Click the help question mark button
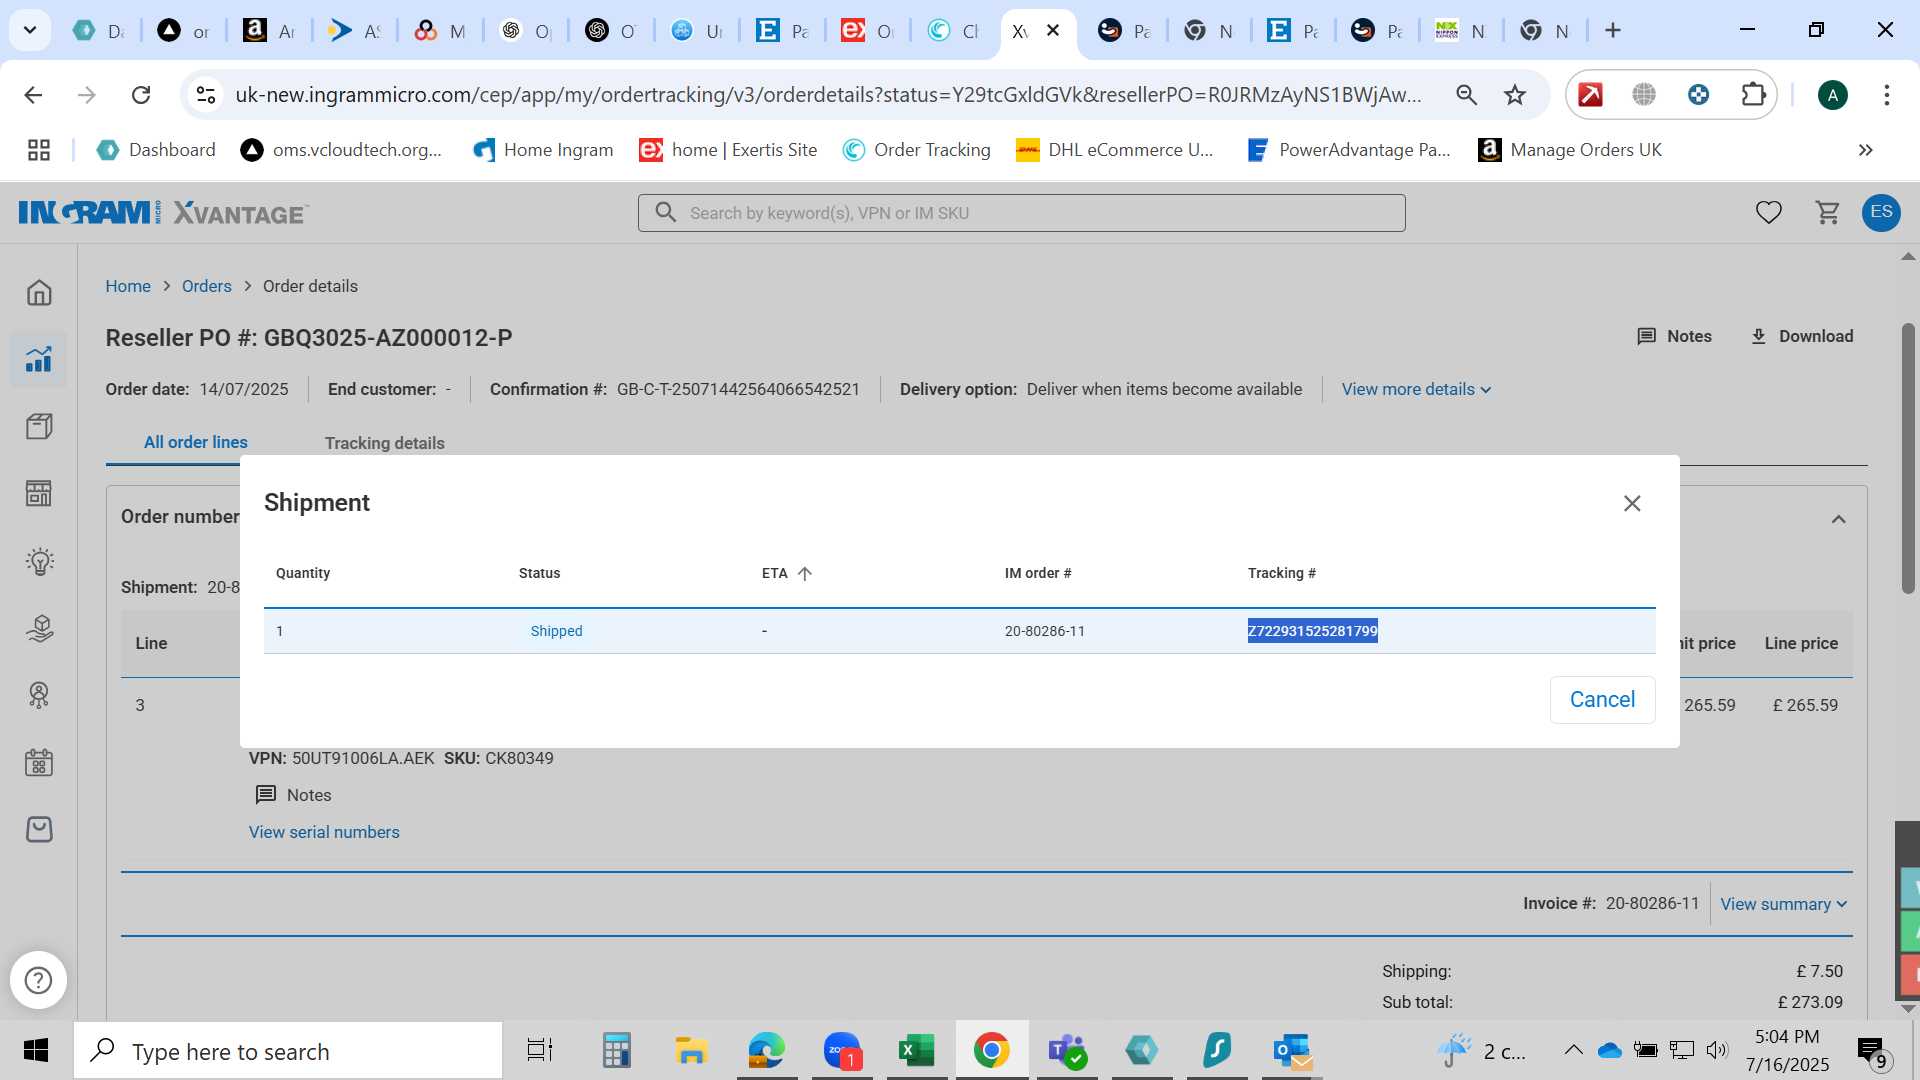 38,980
